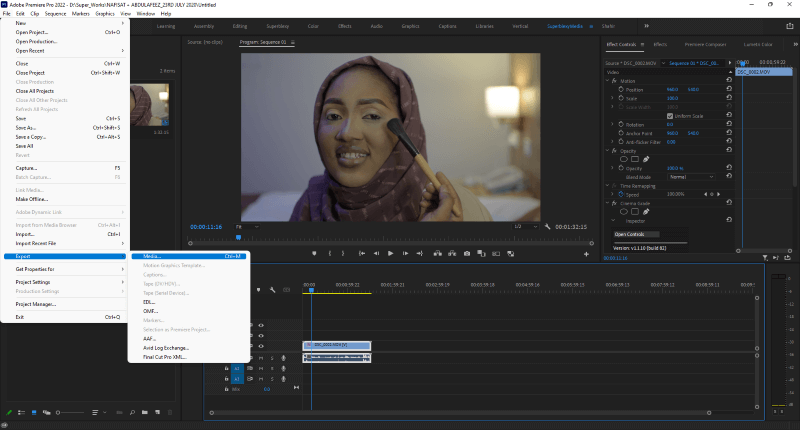Toggle Anchor Point animation stopwatch
800x430 pixels.
(x=621, y=133)
